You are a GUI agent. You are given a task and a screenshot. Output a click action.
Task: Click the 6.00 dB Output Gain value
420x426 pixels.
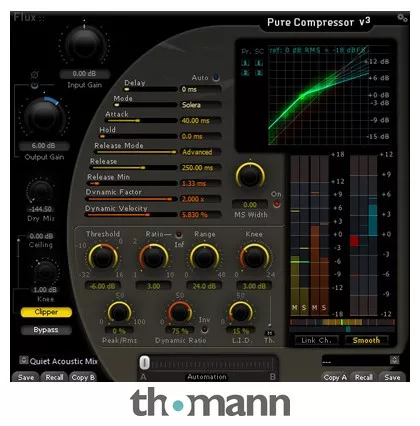pos(44,146)
